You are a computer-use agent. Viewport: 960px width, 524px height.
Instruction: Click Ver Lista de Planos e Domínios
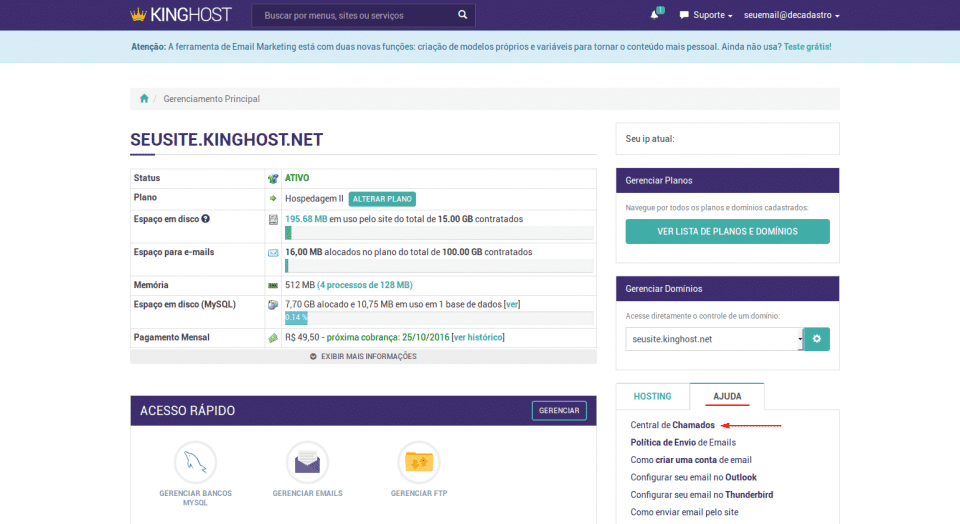tap(727, 231)
